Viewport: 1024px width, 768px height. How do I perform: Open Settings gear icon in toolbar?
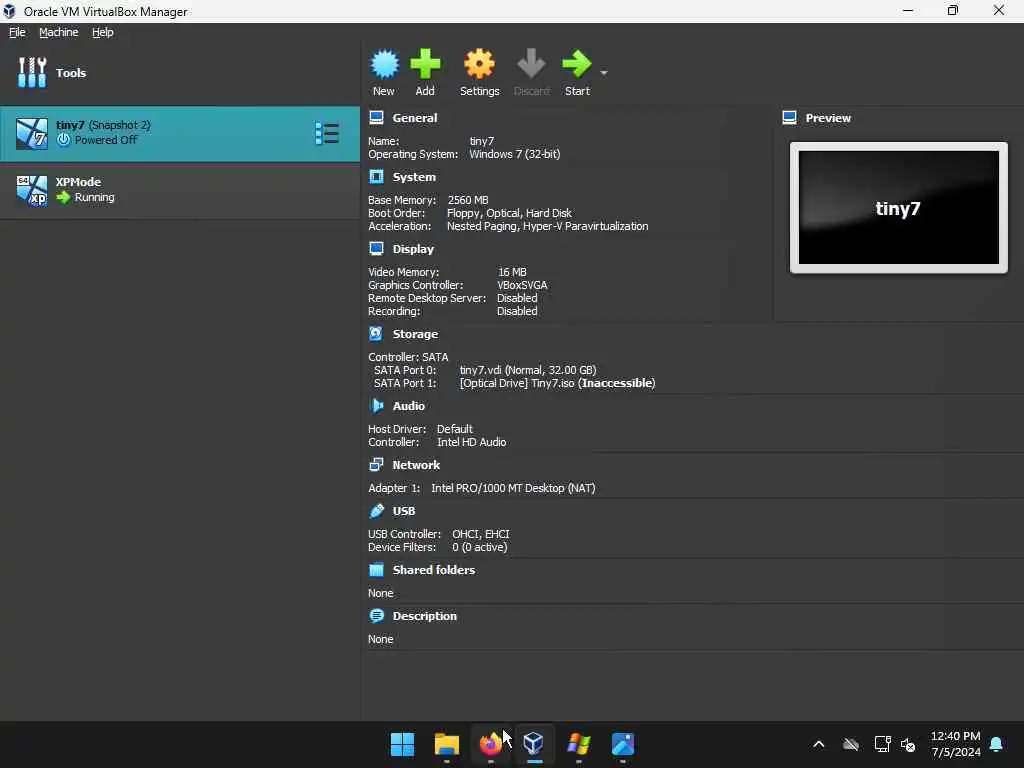click(479, 64)
